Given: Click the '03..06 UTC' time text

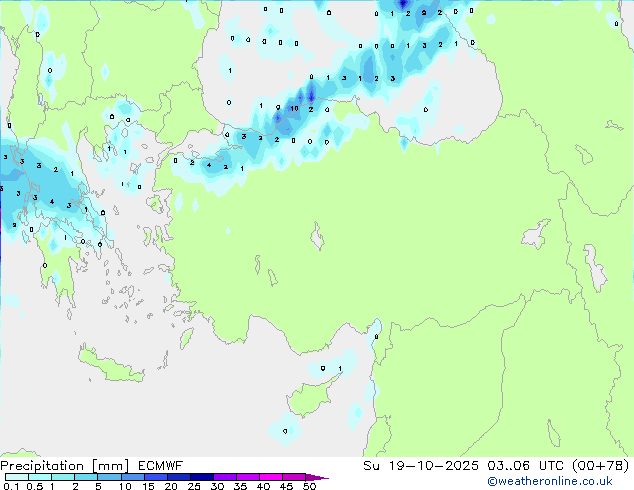Looking at the screenshot, I should click(x=526, y=466).
